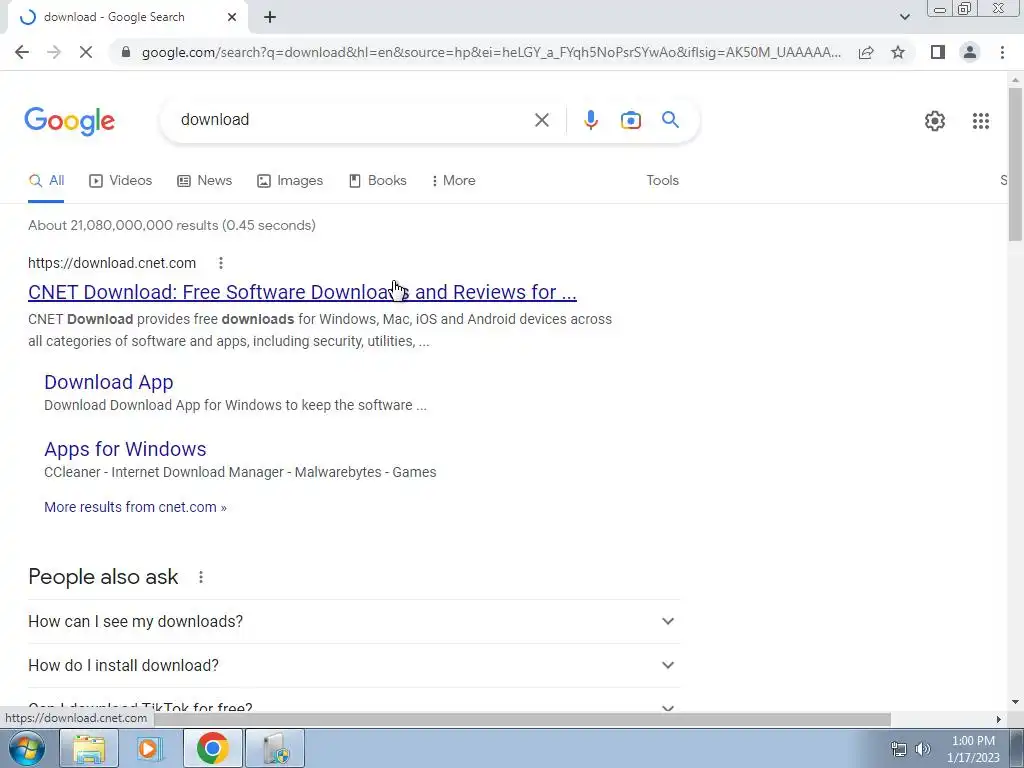
Task: Bookmark this page with the star icon
Action: point(898,52)
